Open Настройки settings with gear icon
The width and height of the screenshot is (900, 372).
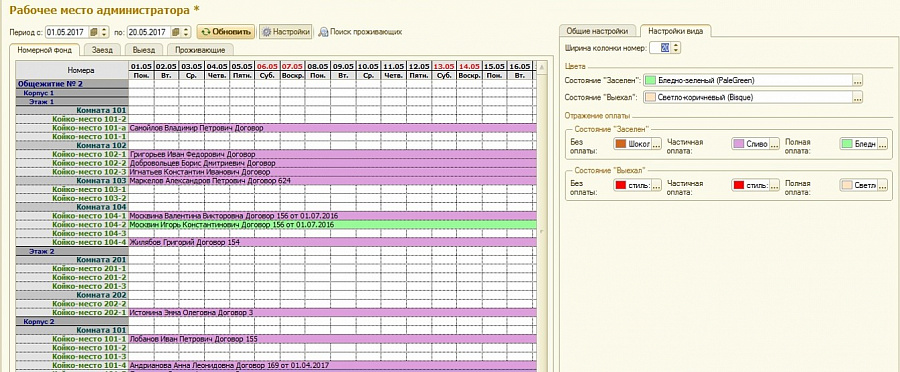(285, 32)
